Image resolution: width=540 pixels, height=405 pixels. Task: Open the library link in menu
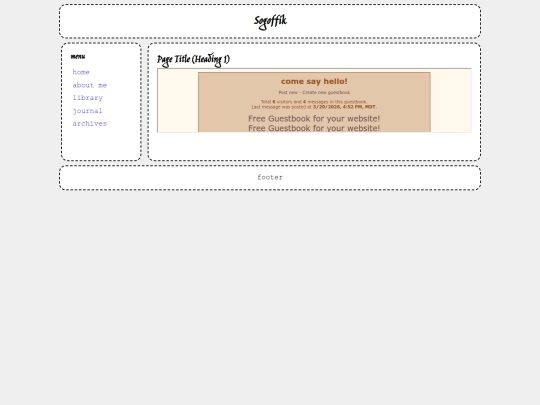tap(87, 98)
